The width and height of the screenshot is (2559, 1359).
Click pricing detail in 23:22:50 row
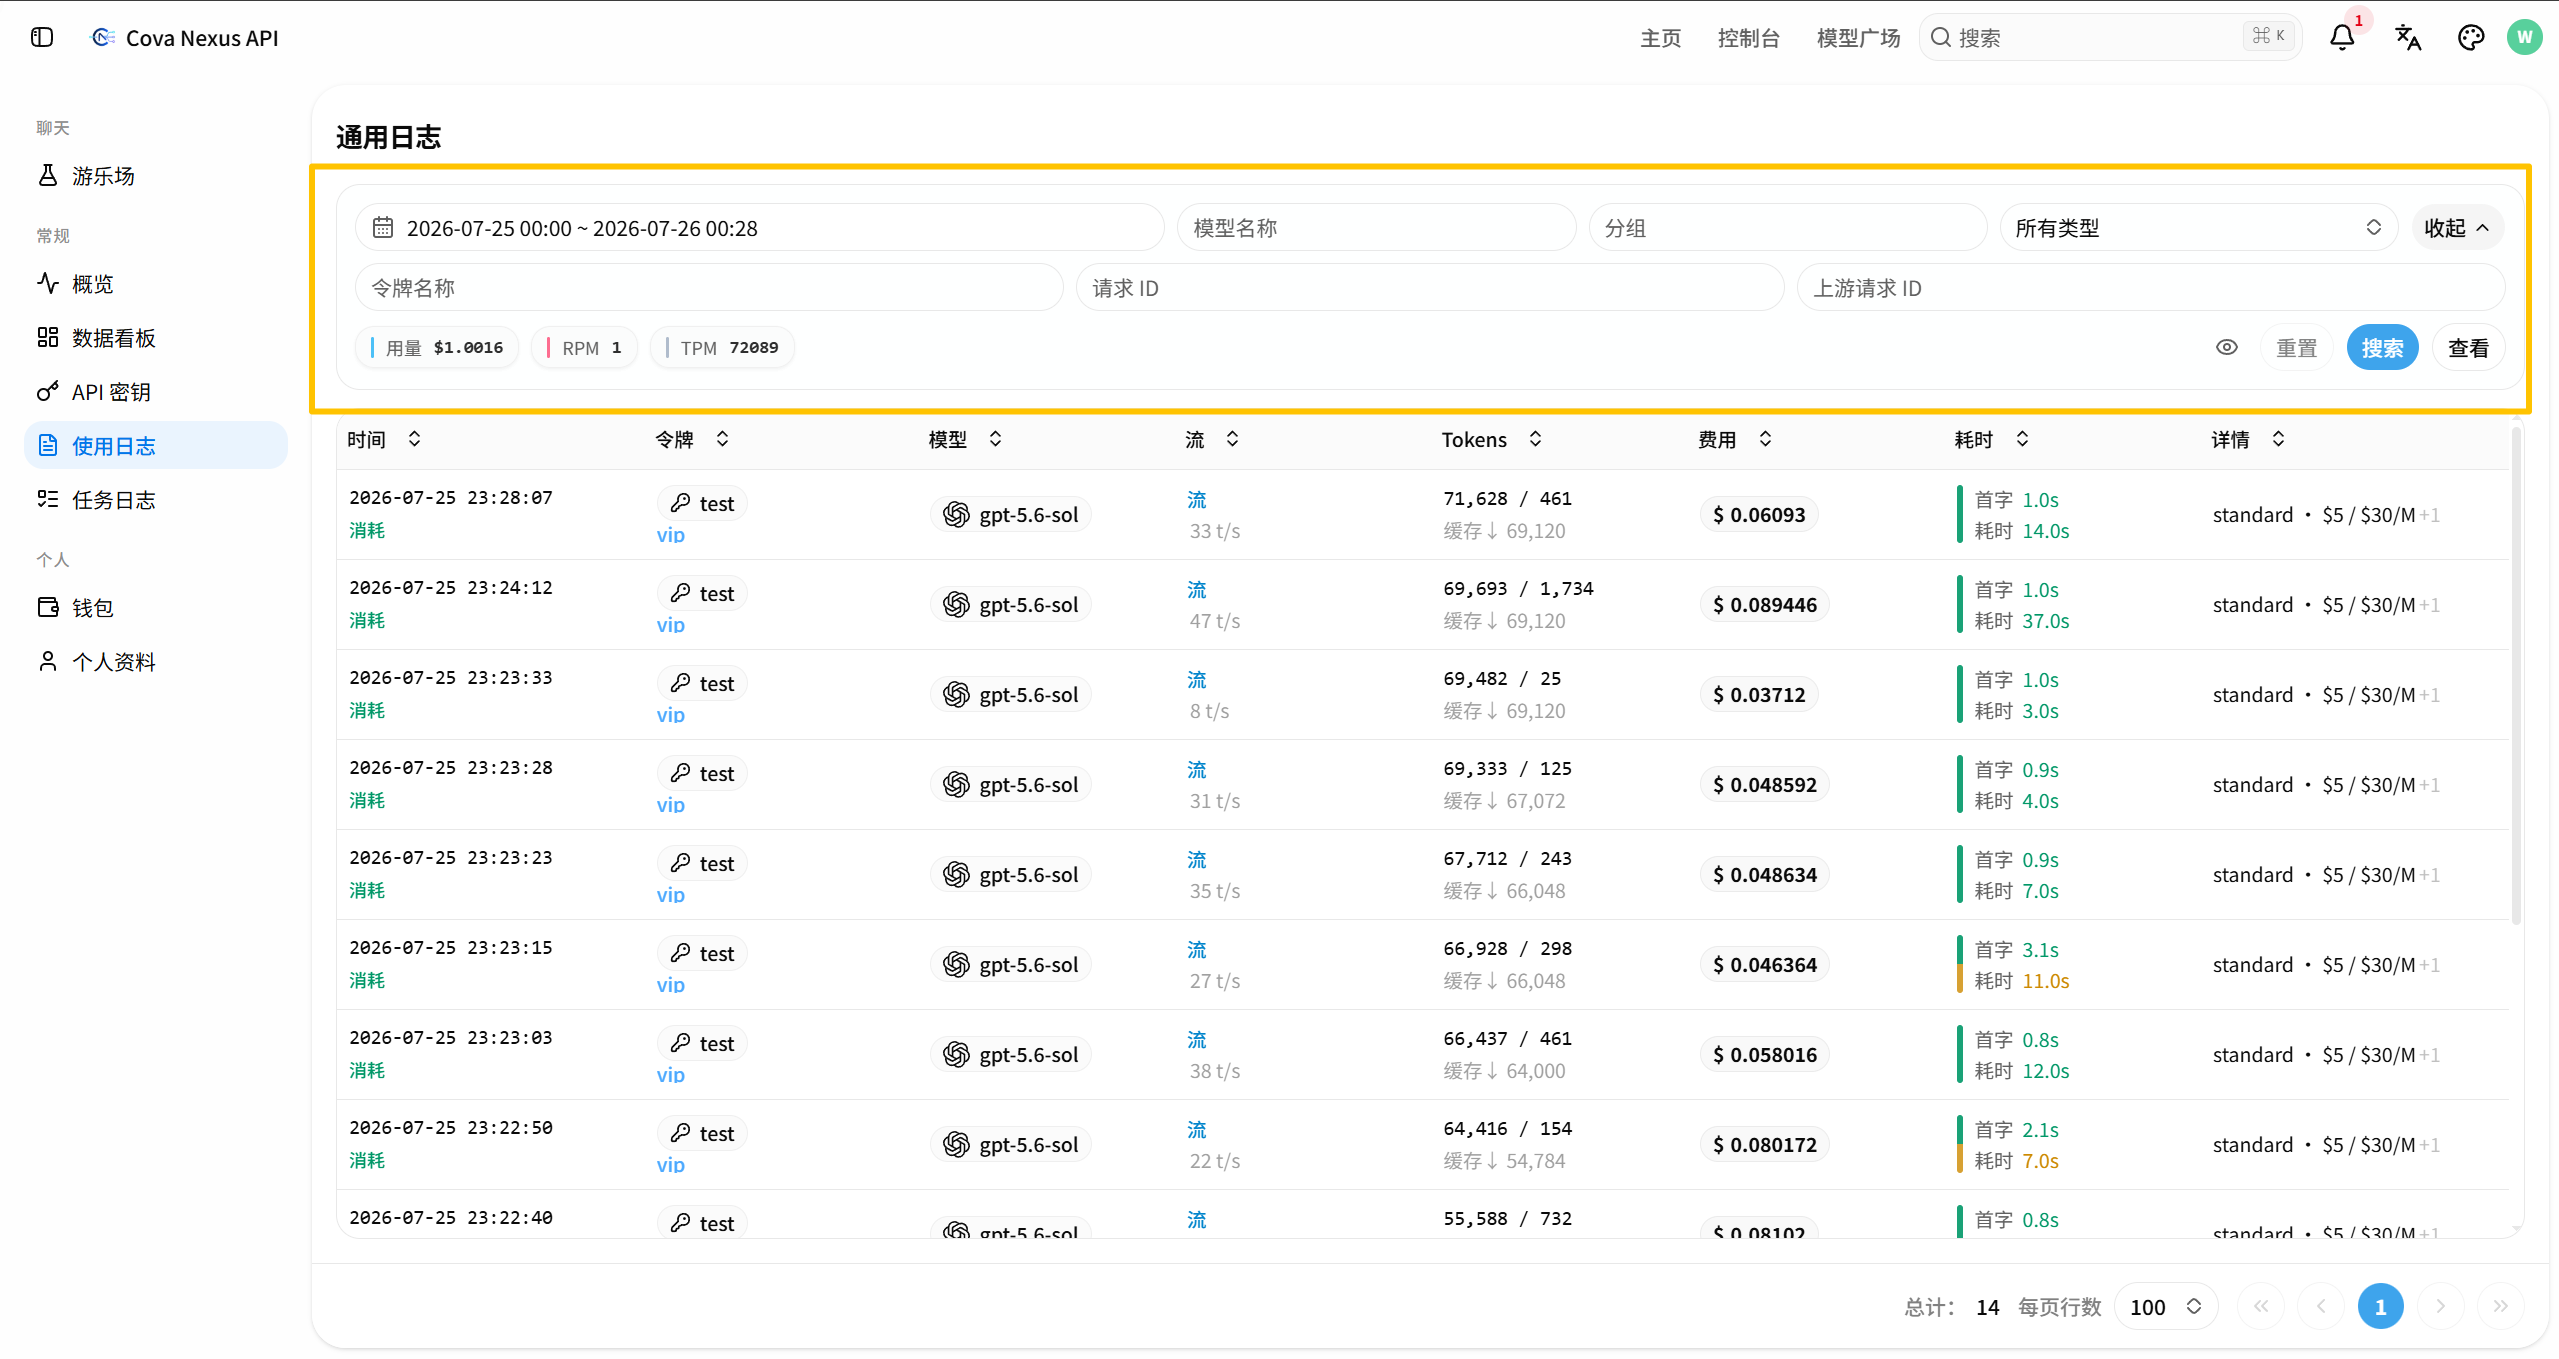(2326, 1144)
